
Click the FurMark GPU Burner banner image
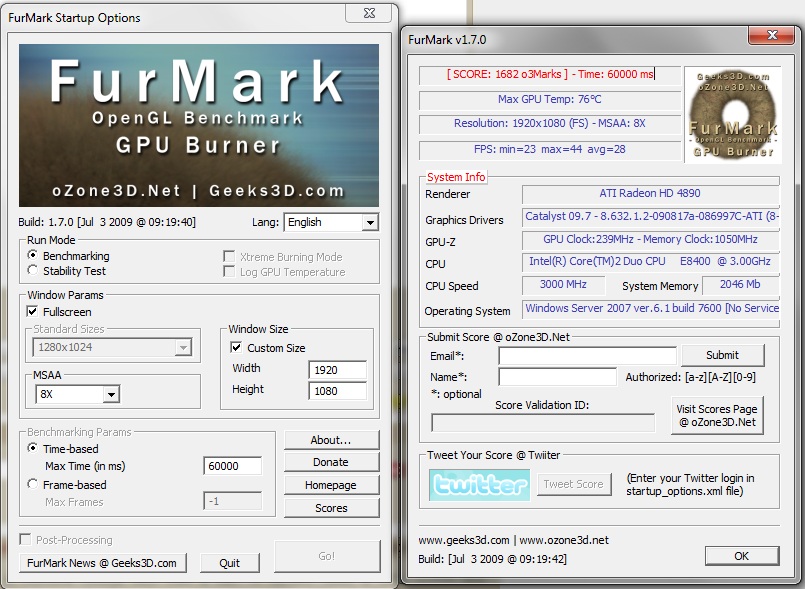[x=199, y=125]
